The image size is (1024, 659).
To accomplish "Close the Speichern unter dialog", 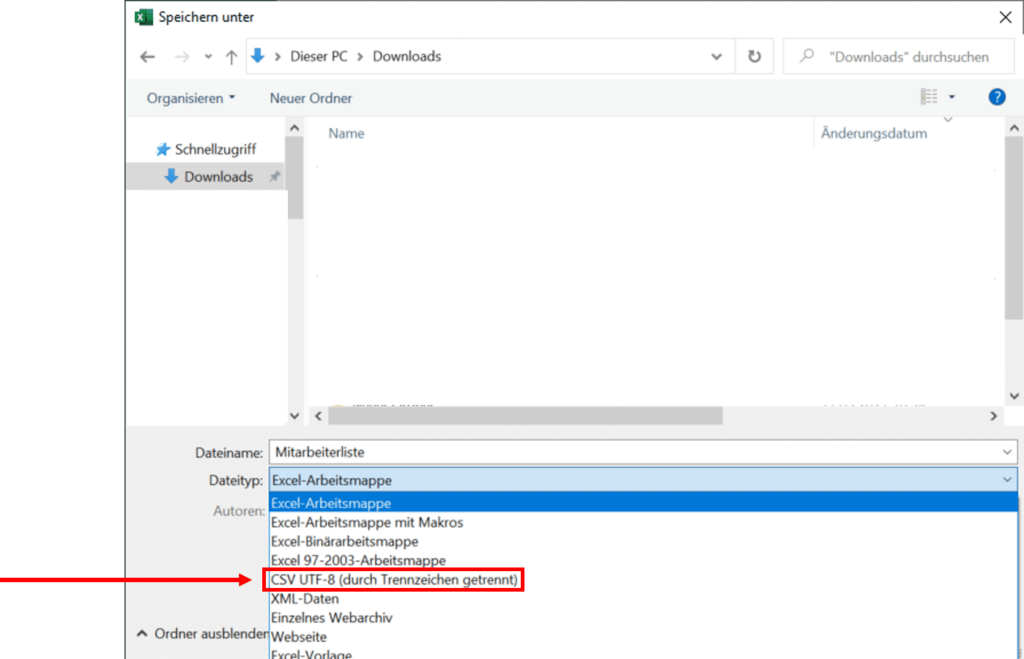I will click(1005, 17).
